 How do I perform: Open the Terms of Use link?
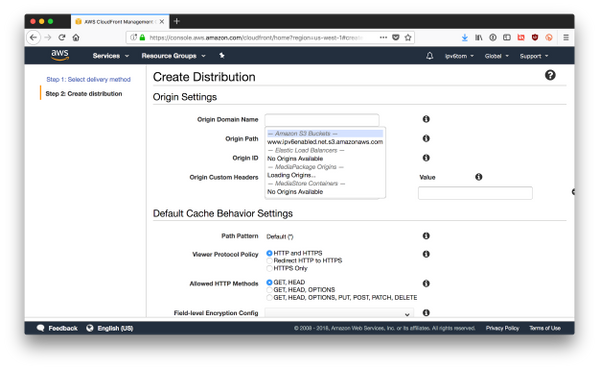coord(545,328)
